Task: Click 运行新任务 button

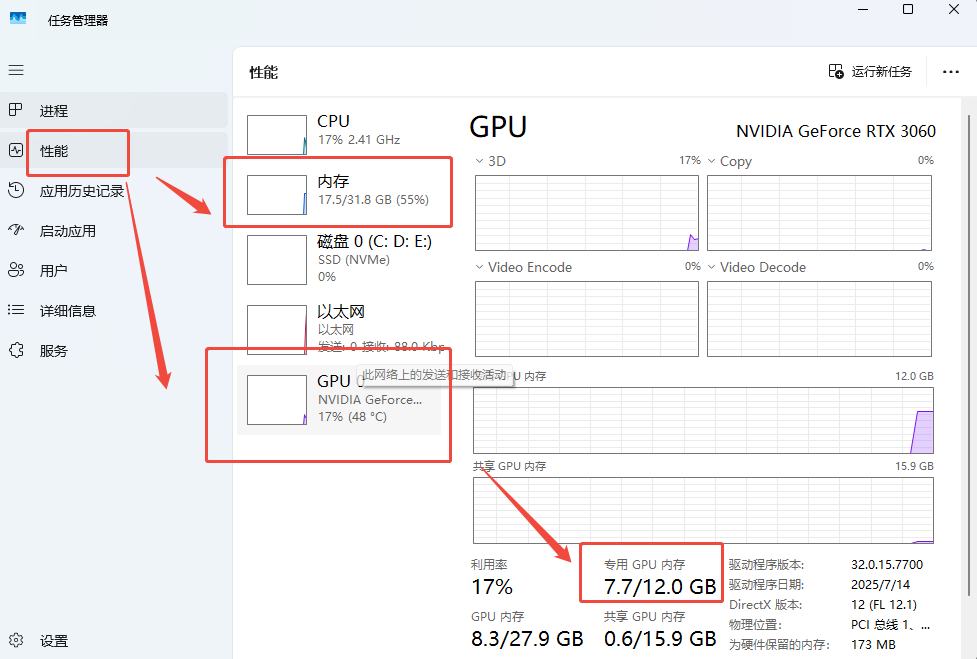Action: pos(870,72)
